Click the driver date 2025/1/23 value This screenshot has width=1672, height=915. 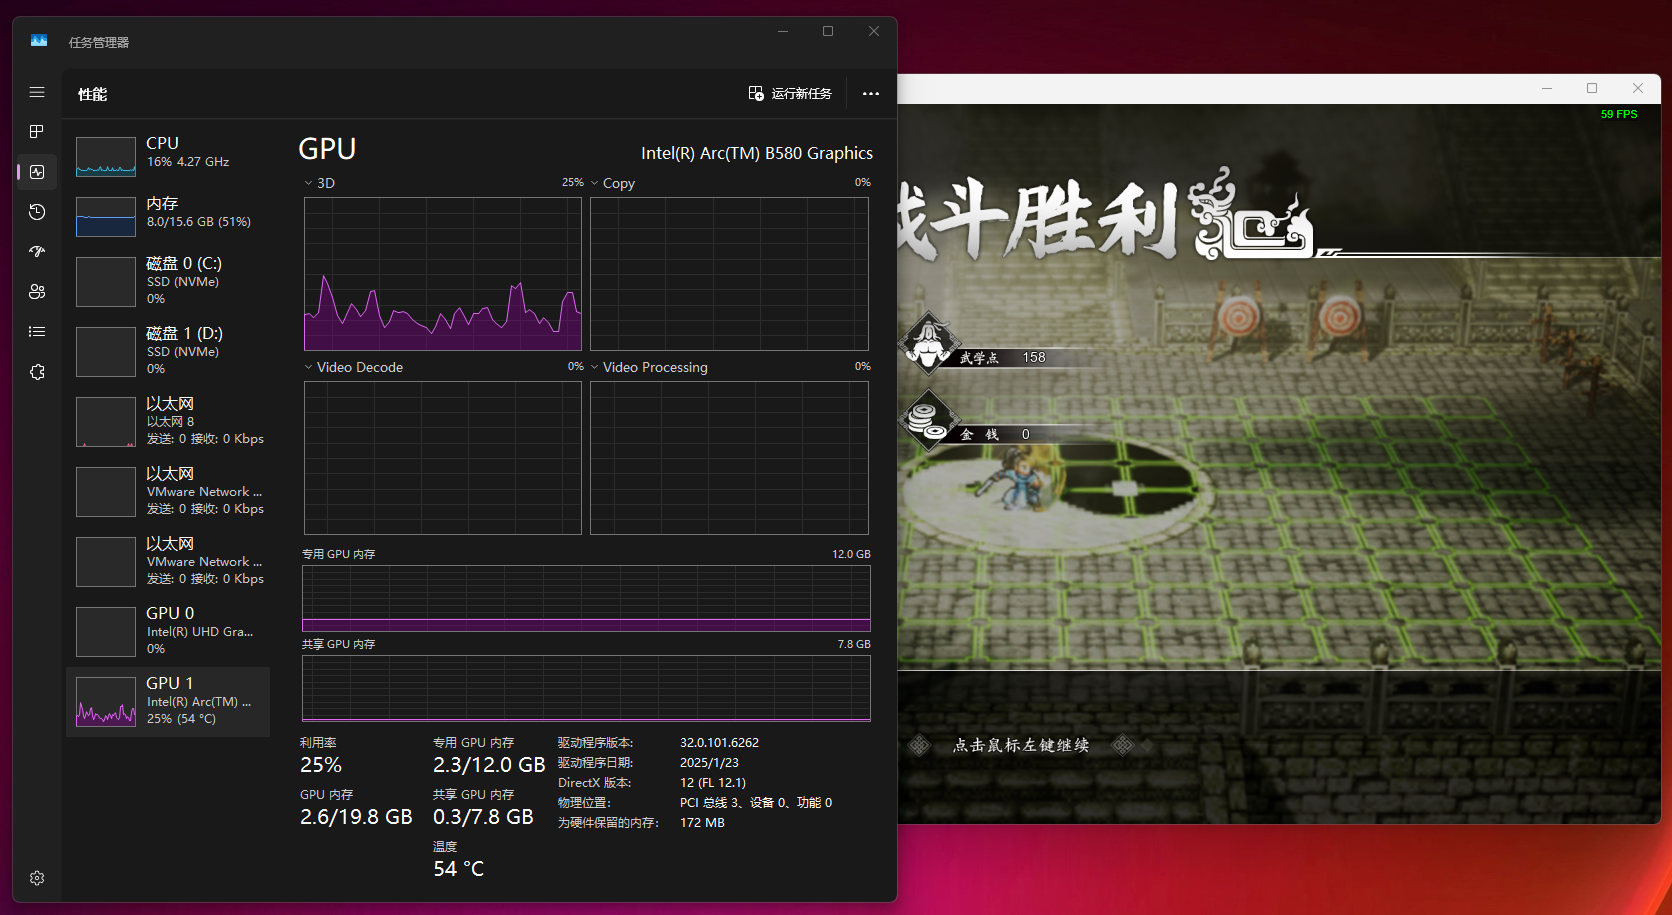[709, 763]
